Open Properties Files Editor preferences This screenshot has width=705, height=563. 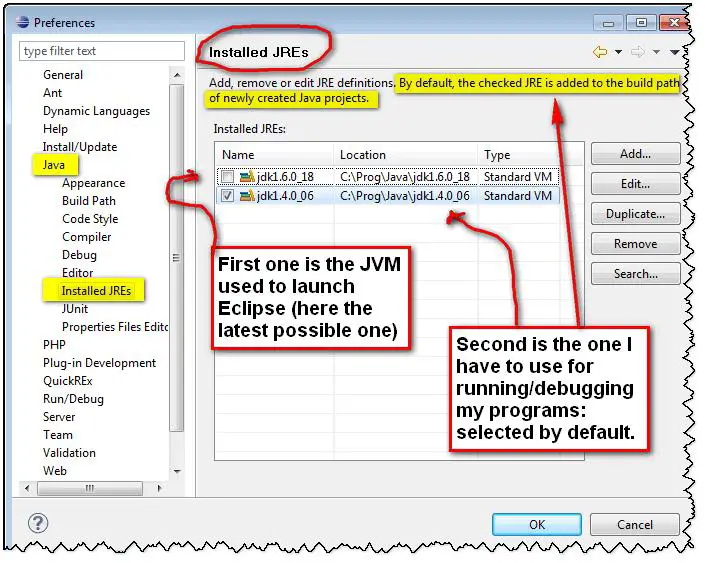[x=115, y=327]
